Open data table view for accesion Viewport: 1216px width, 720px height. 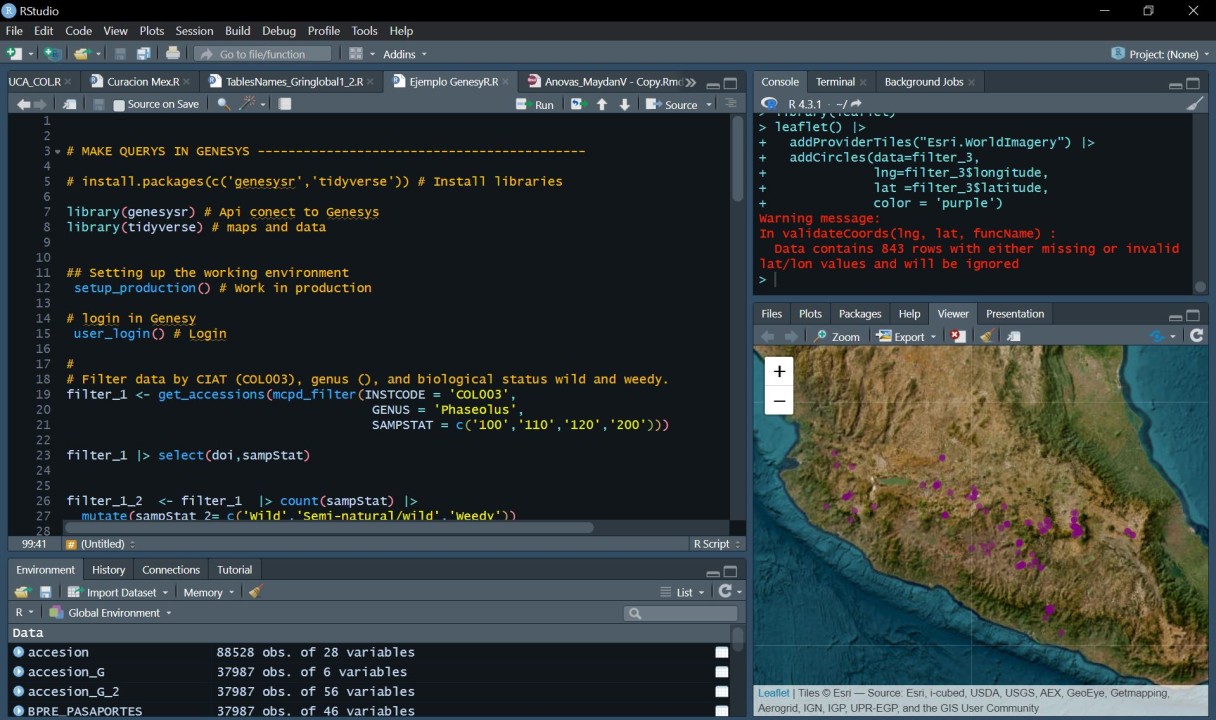(722, 653)
